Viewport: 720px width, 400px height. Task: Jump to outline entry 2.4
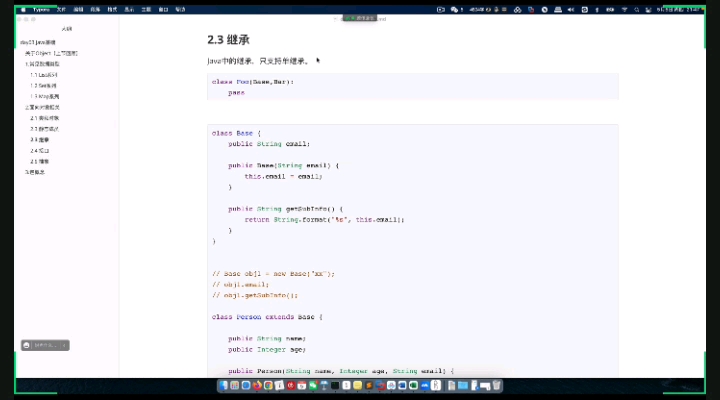pyautogui.click(x=39, y=151)
